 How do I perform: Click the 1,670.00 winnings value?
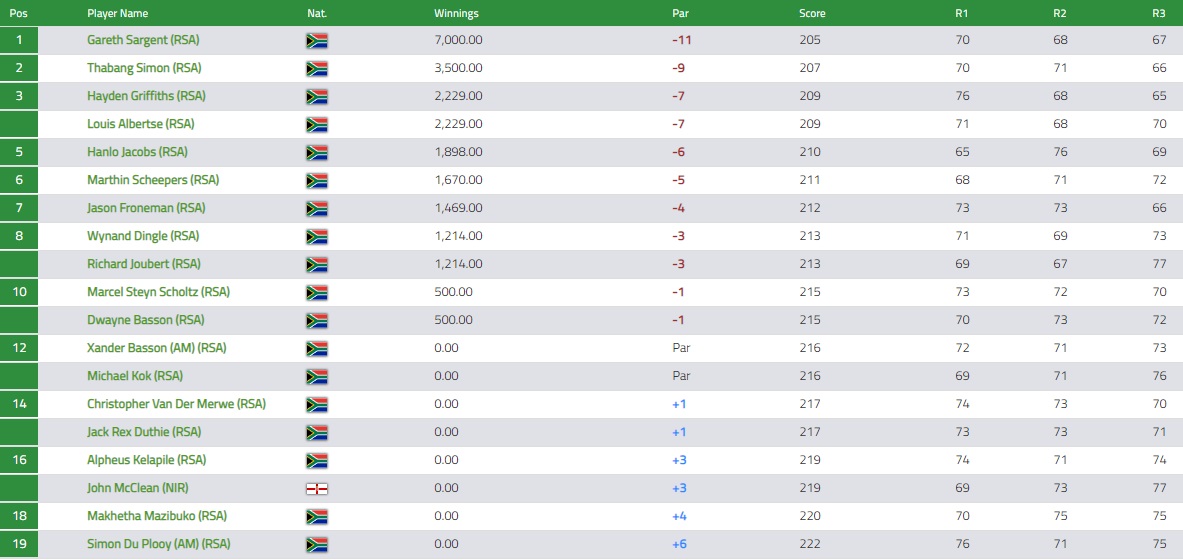click(459, 180)
